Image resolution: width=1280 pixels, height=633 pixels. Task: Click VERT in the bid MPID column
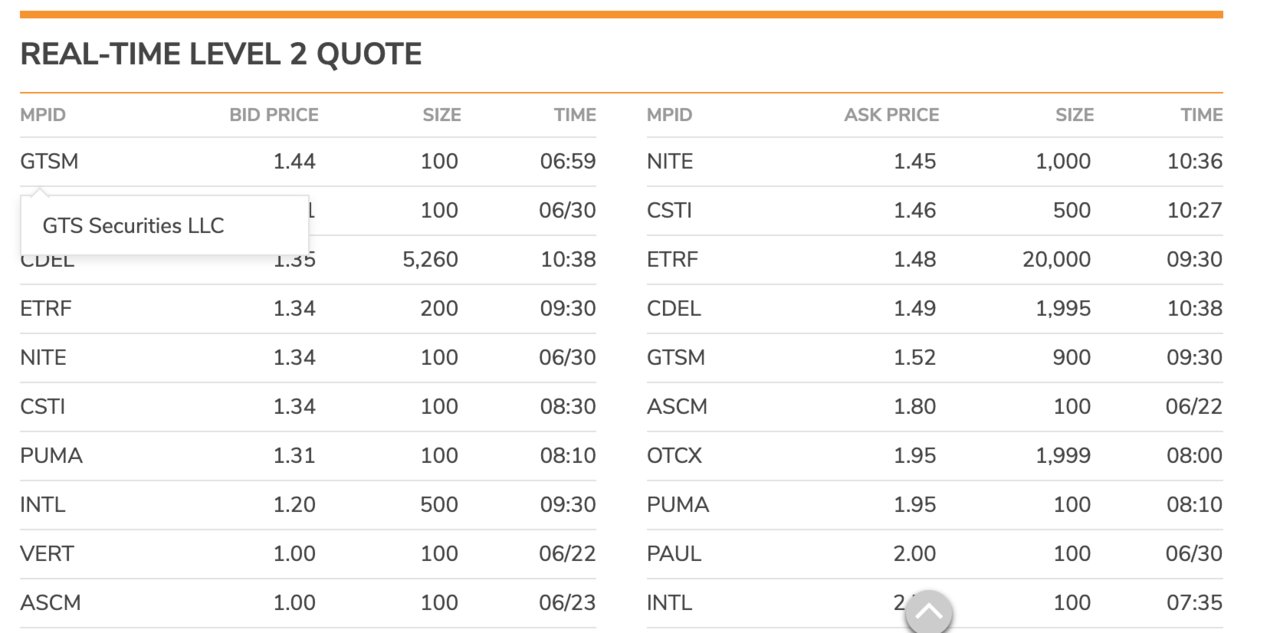click(47, 553)
